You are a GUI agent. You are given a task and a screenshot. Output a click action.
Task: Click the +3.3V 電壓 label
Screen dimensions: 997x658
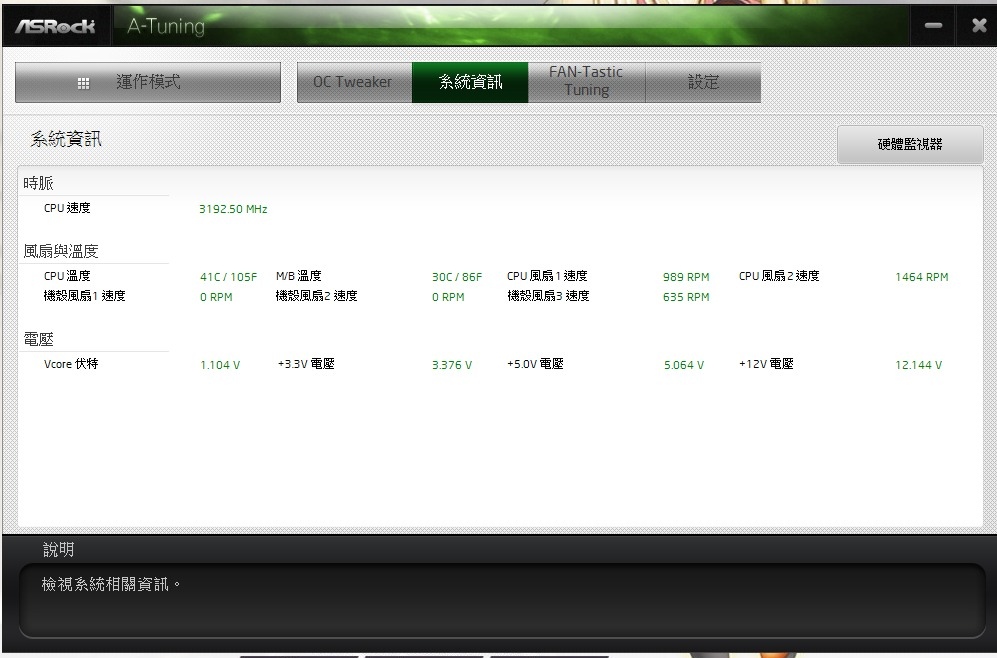(306, 364)
